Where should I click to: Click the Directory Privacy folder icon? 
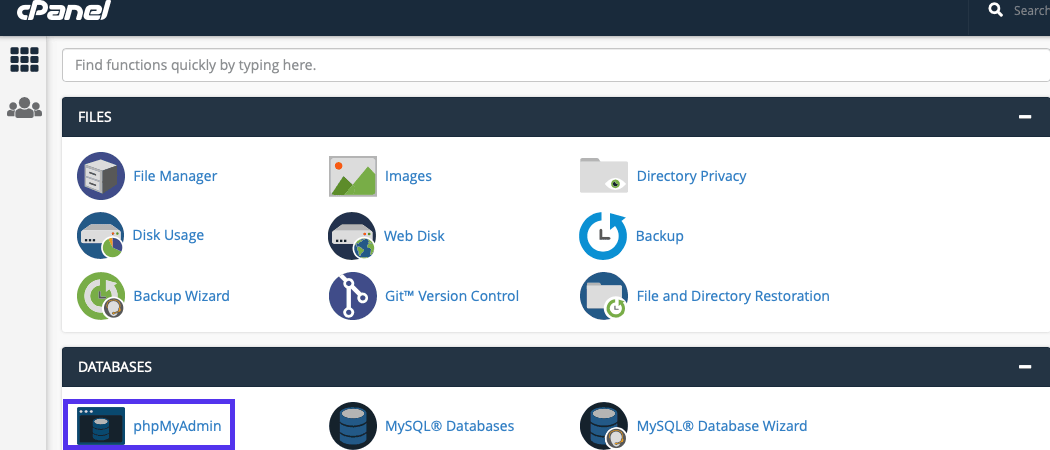click(x=604, y=177)
